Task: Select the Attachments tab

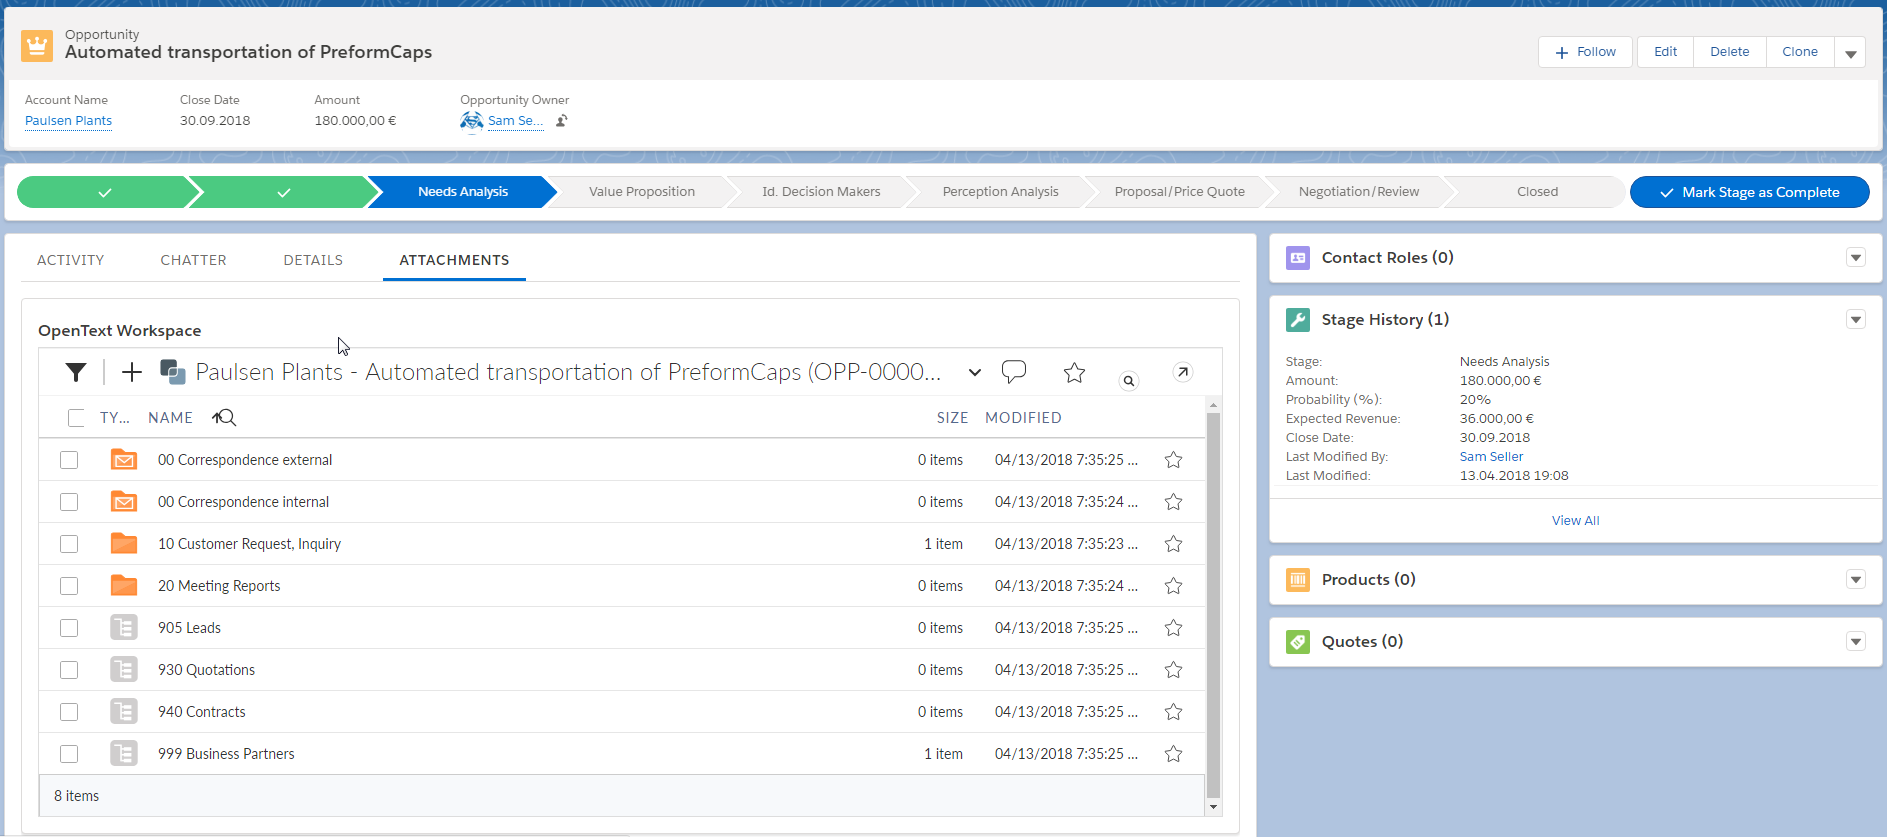Action: pos(455,260)
